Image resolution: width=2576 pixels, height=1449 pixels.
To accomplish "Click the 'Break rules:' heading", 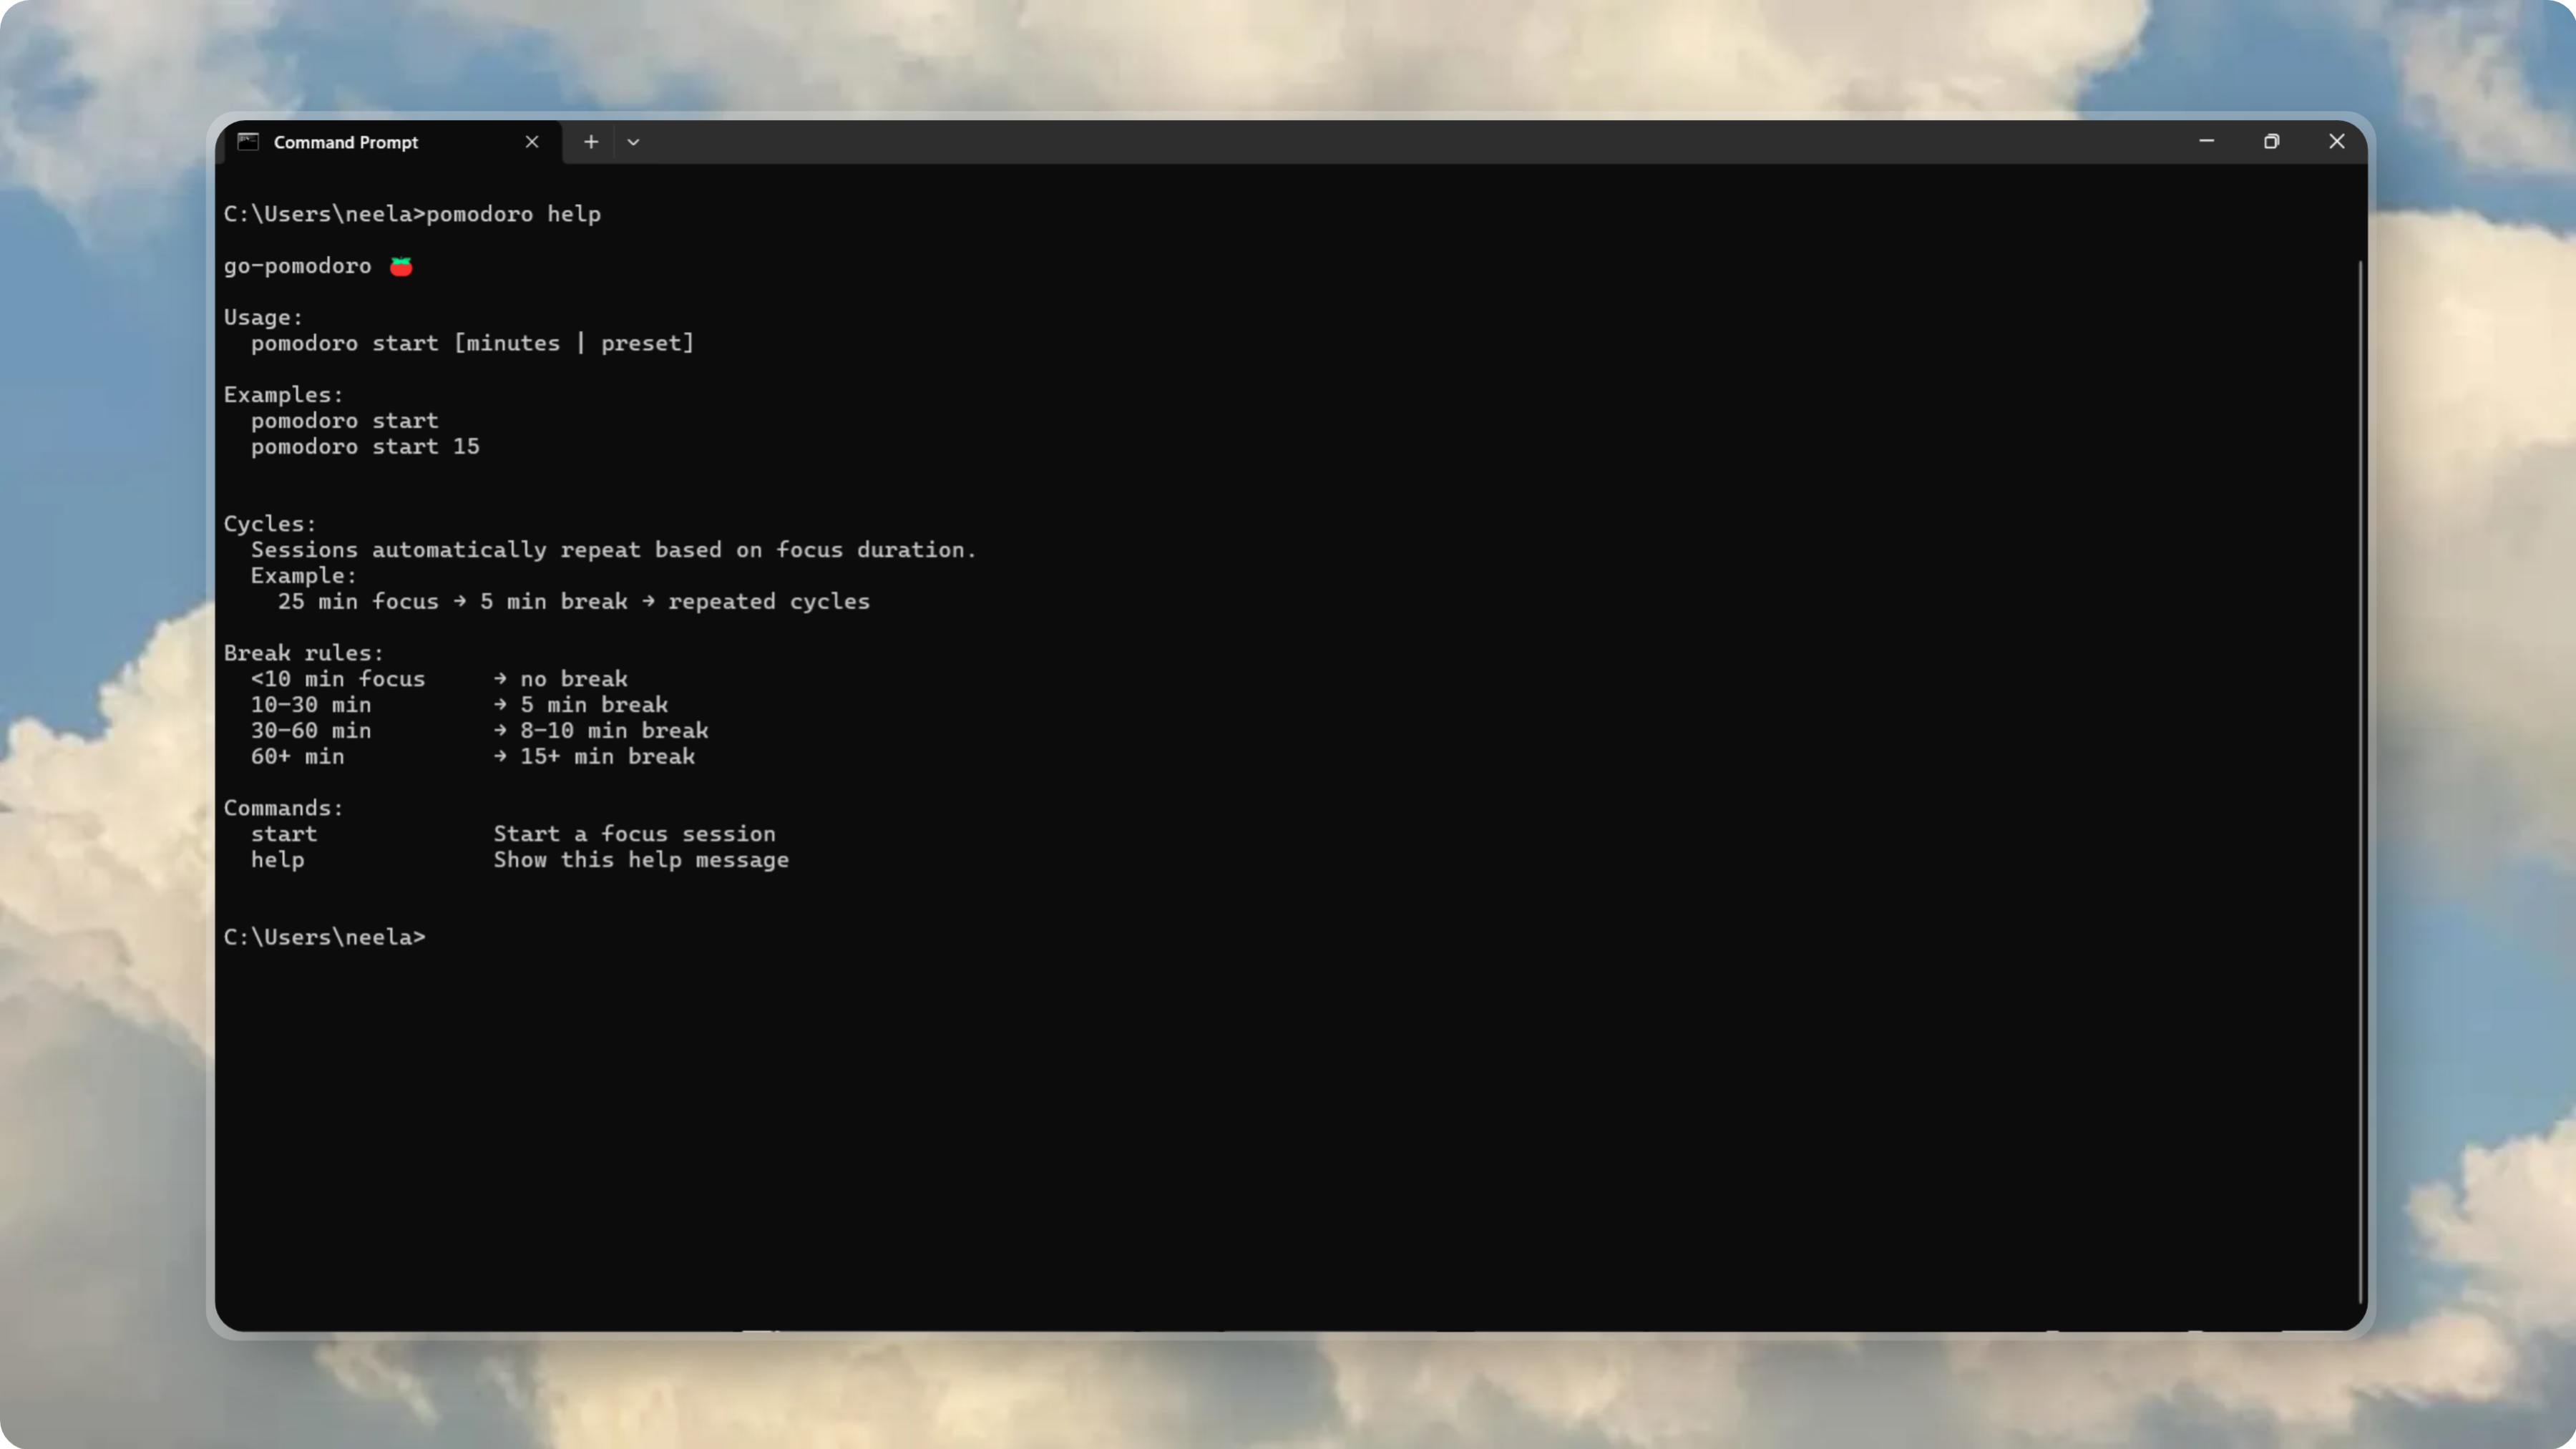I will (x=303, y=652).
